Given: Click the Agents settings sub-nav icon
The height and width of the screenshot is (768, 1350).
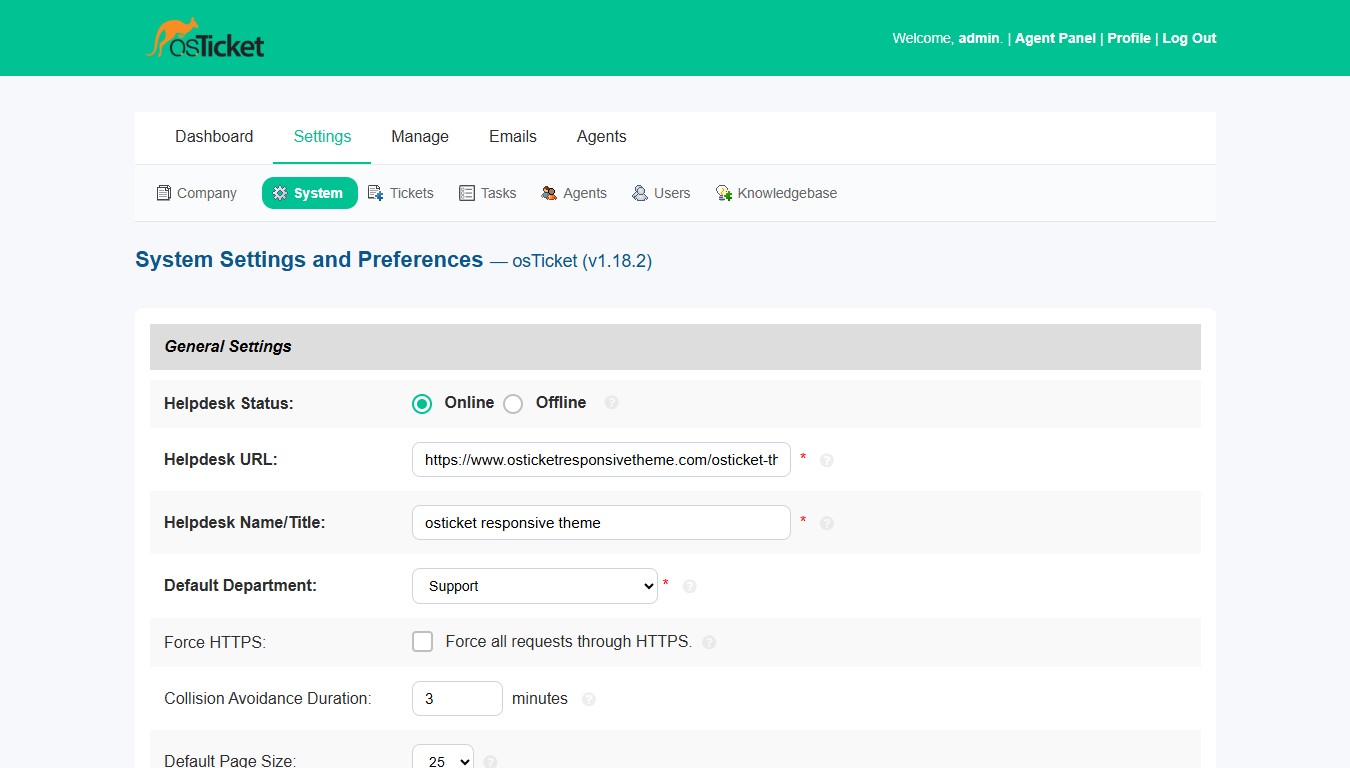Looking at the screenshot, I should coord(549,193).
